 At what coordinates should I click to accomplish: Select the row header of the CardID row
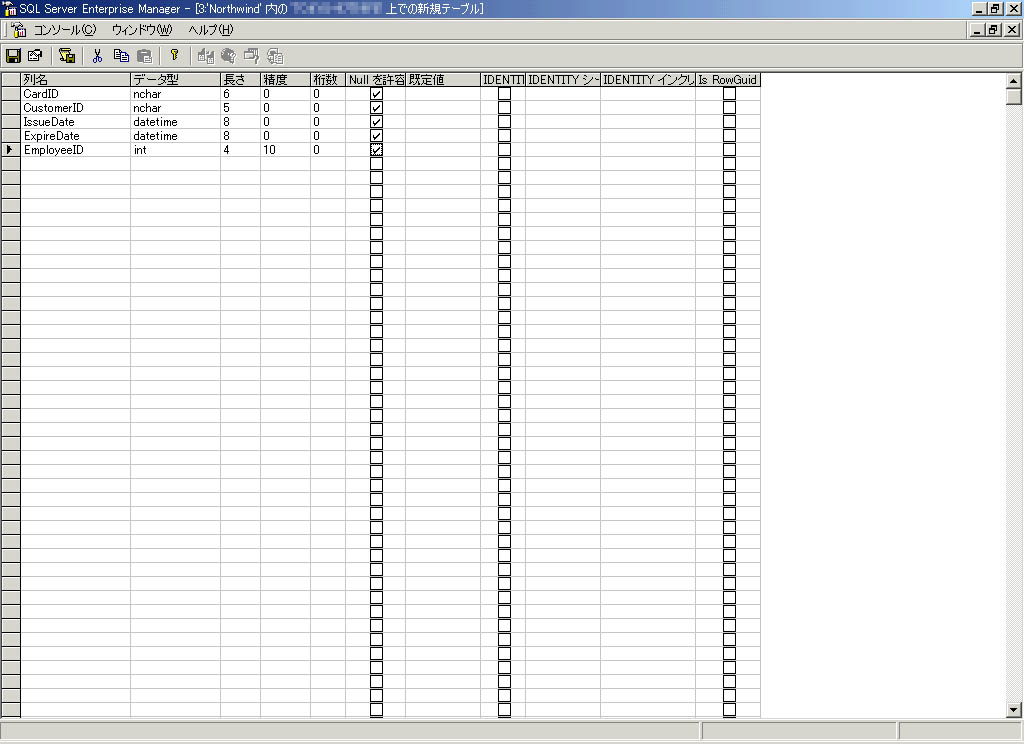pyautogui.click(x=10, y=94)
